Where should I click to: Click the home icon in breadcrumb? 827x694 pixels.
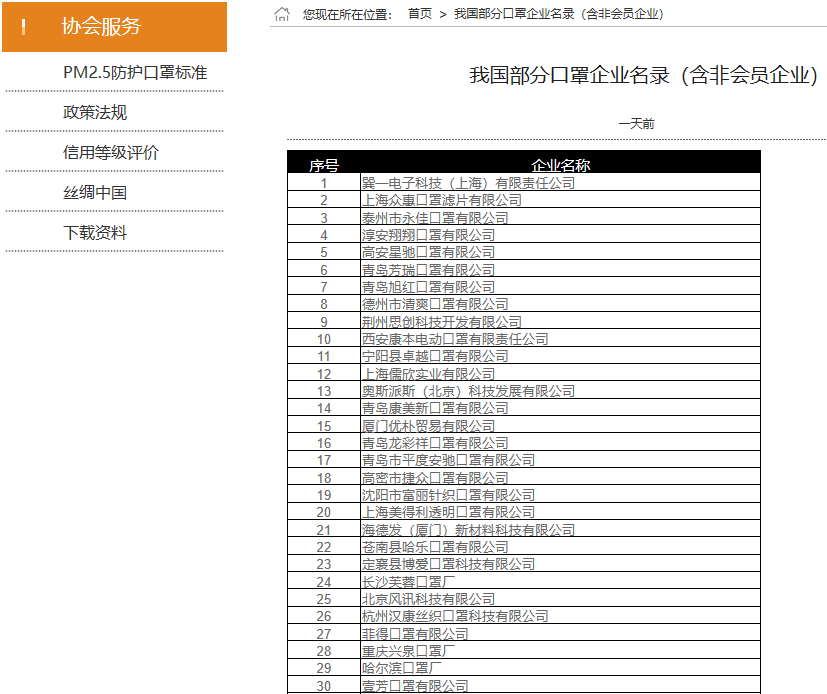pos(282,14)
